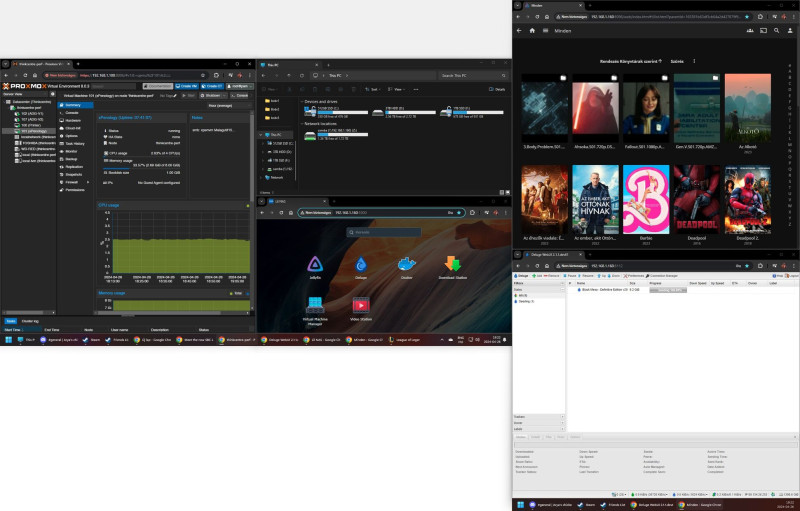
Task: Pause the torrent in the Deluge toolbar
Action: [570, 275]
